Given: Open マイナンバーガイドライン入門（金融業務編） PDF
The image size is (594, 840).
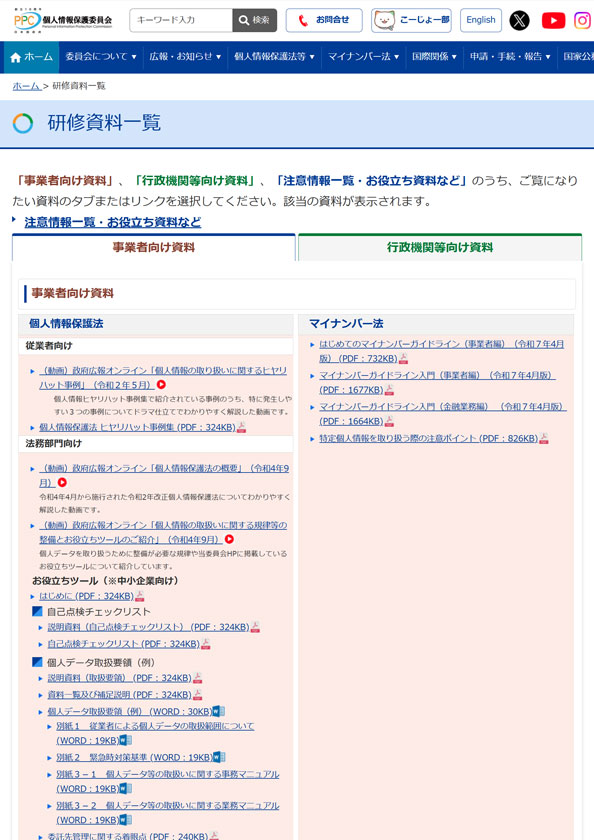Looking at the screenshot, I should 442,414.
